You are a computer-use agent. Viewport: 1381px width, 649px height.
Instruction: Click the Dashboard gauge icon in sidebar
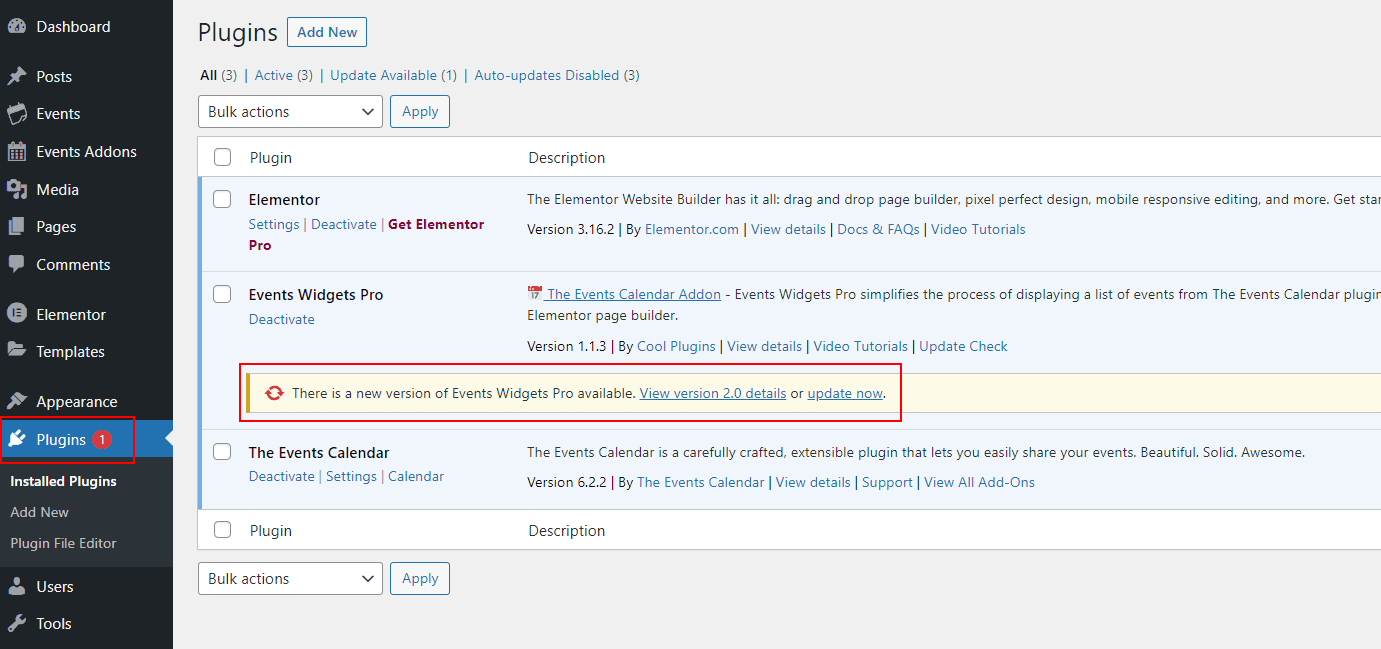pyautogui.click(x=17, y=27)
